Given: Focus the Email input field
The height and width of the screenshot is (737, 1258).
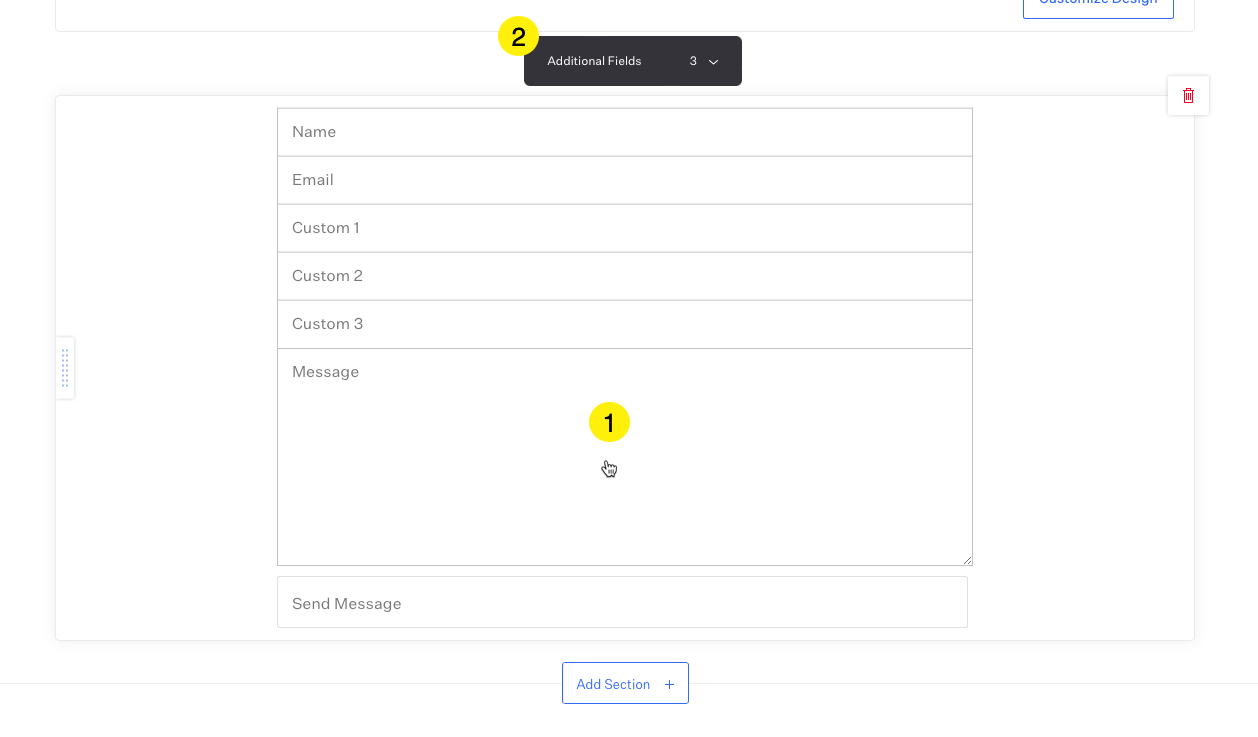Looking at the screenshot, I should (625, 180).
